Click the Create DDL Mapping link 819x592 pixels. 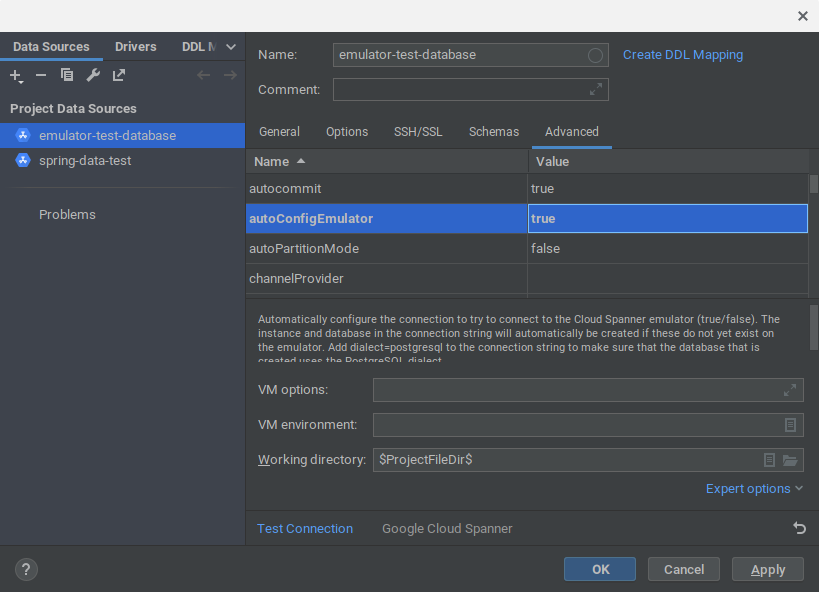pyautogui.click(x=682, y=54)
